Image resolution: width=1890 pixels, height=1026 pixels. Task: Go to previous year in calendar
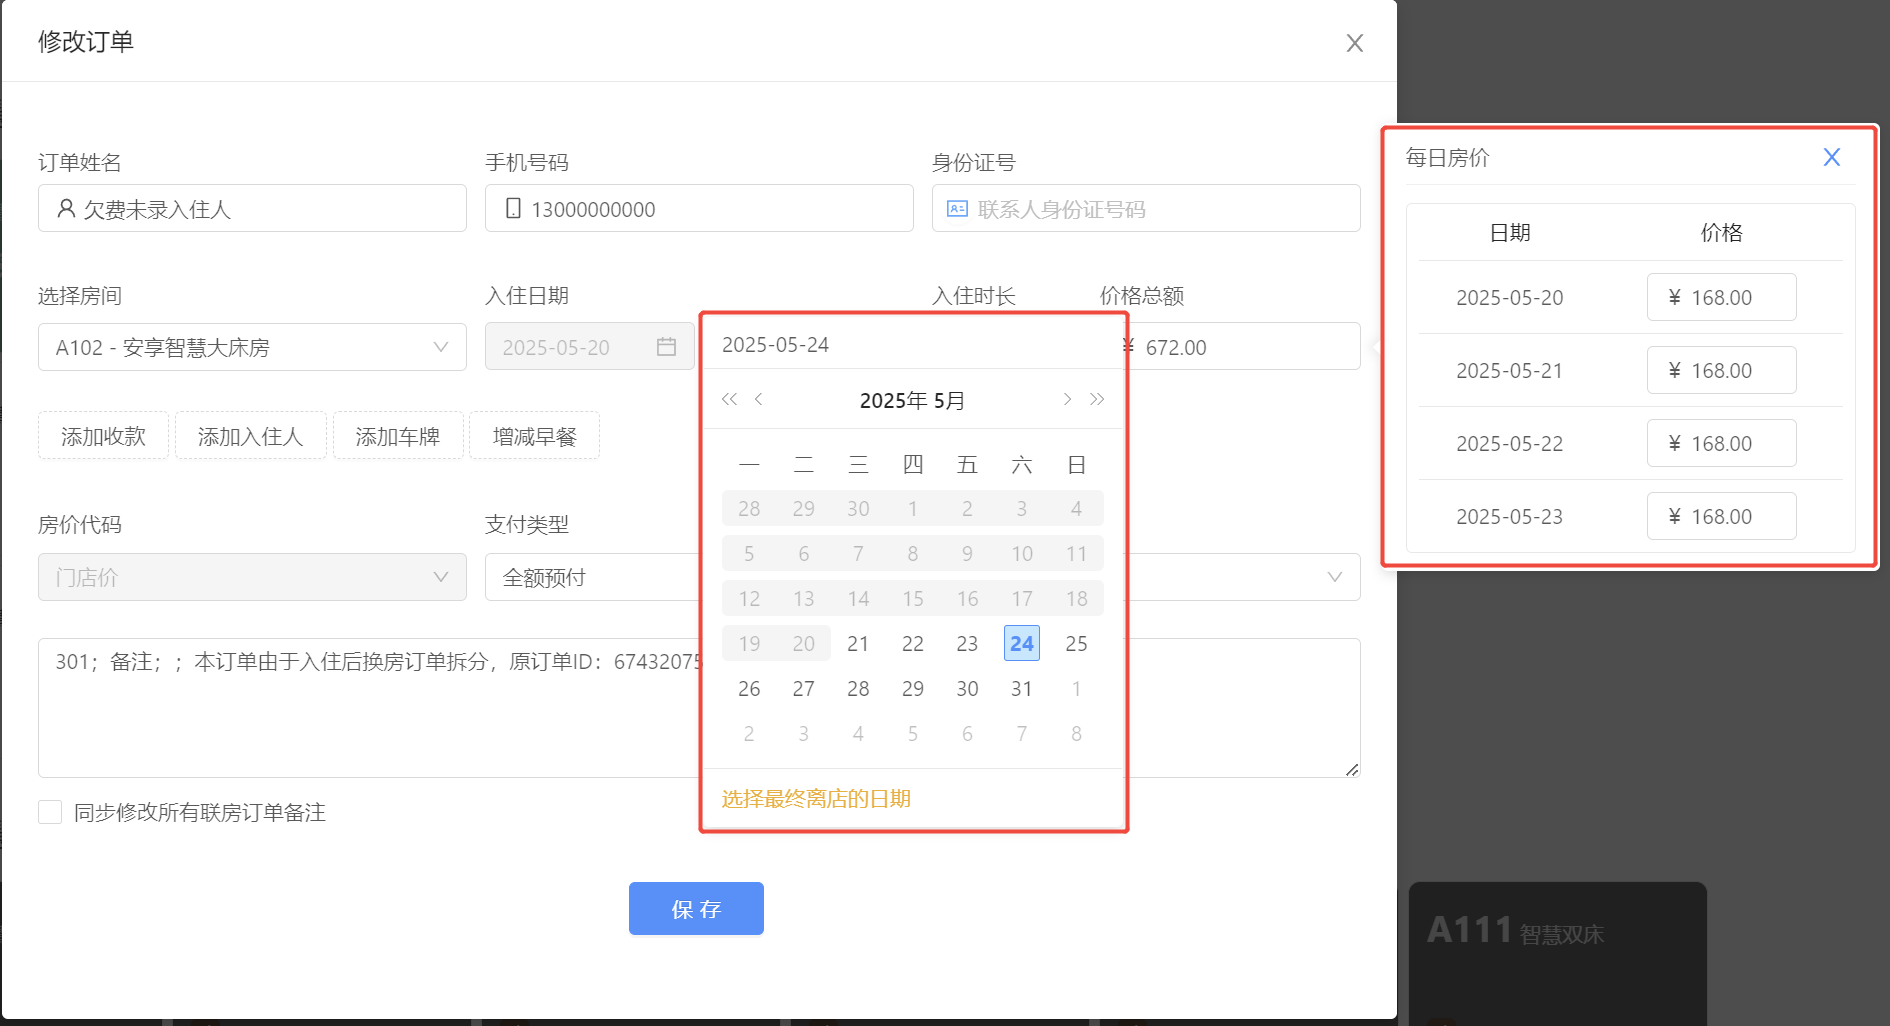[729, 399]
